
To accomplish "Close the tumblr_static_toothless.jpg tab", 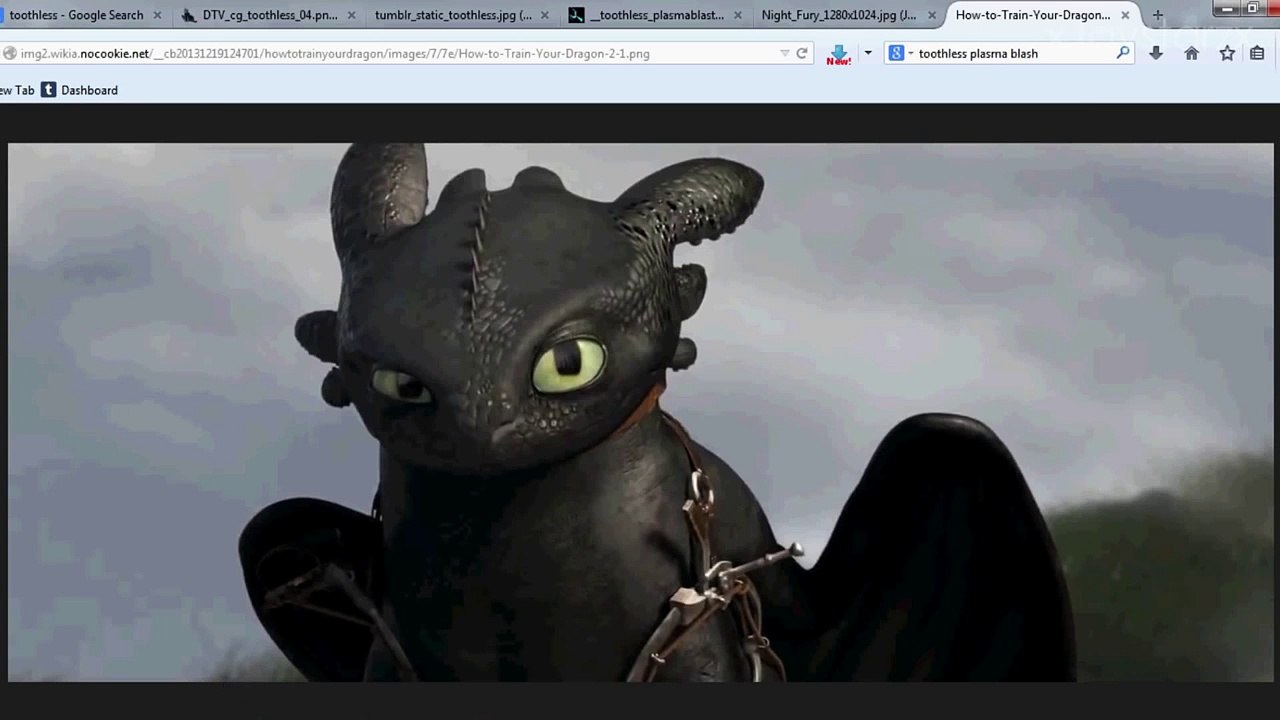I will click(x=544, y=15).
